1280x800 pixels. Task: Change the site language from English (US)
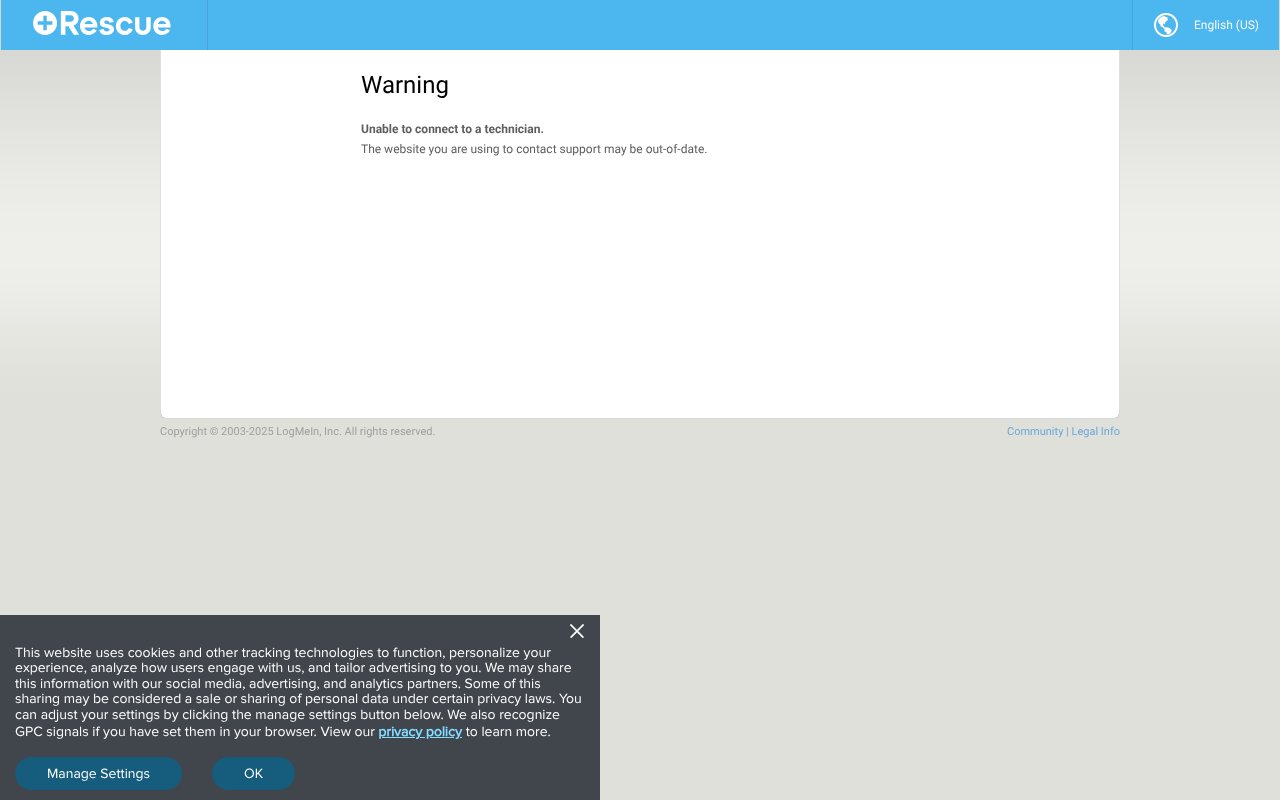click(x=1226, y=25)
